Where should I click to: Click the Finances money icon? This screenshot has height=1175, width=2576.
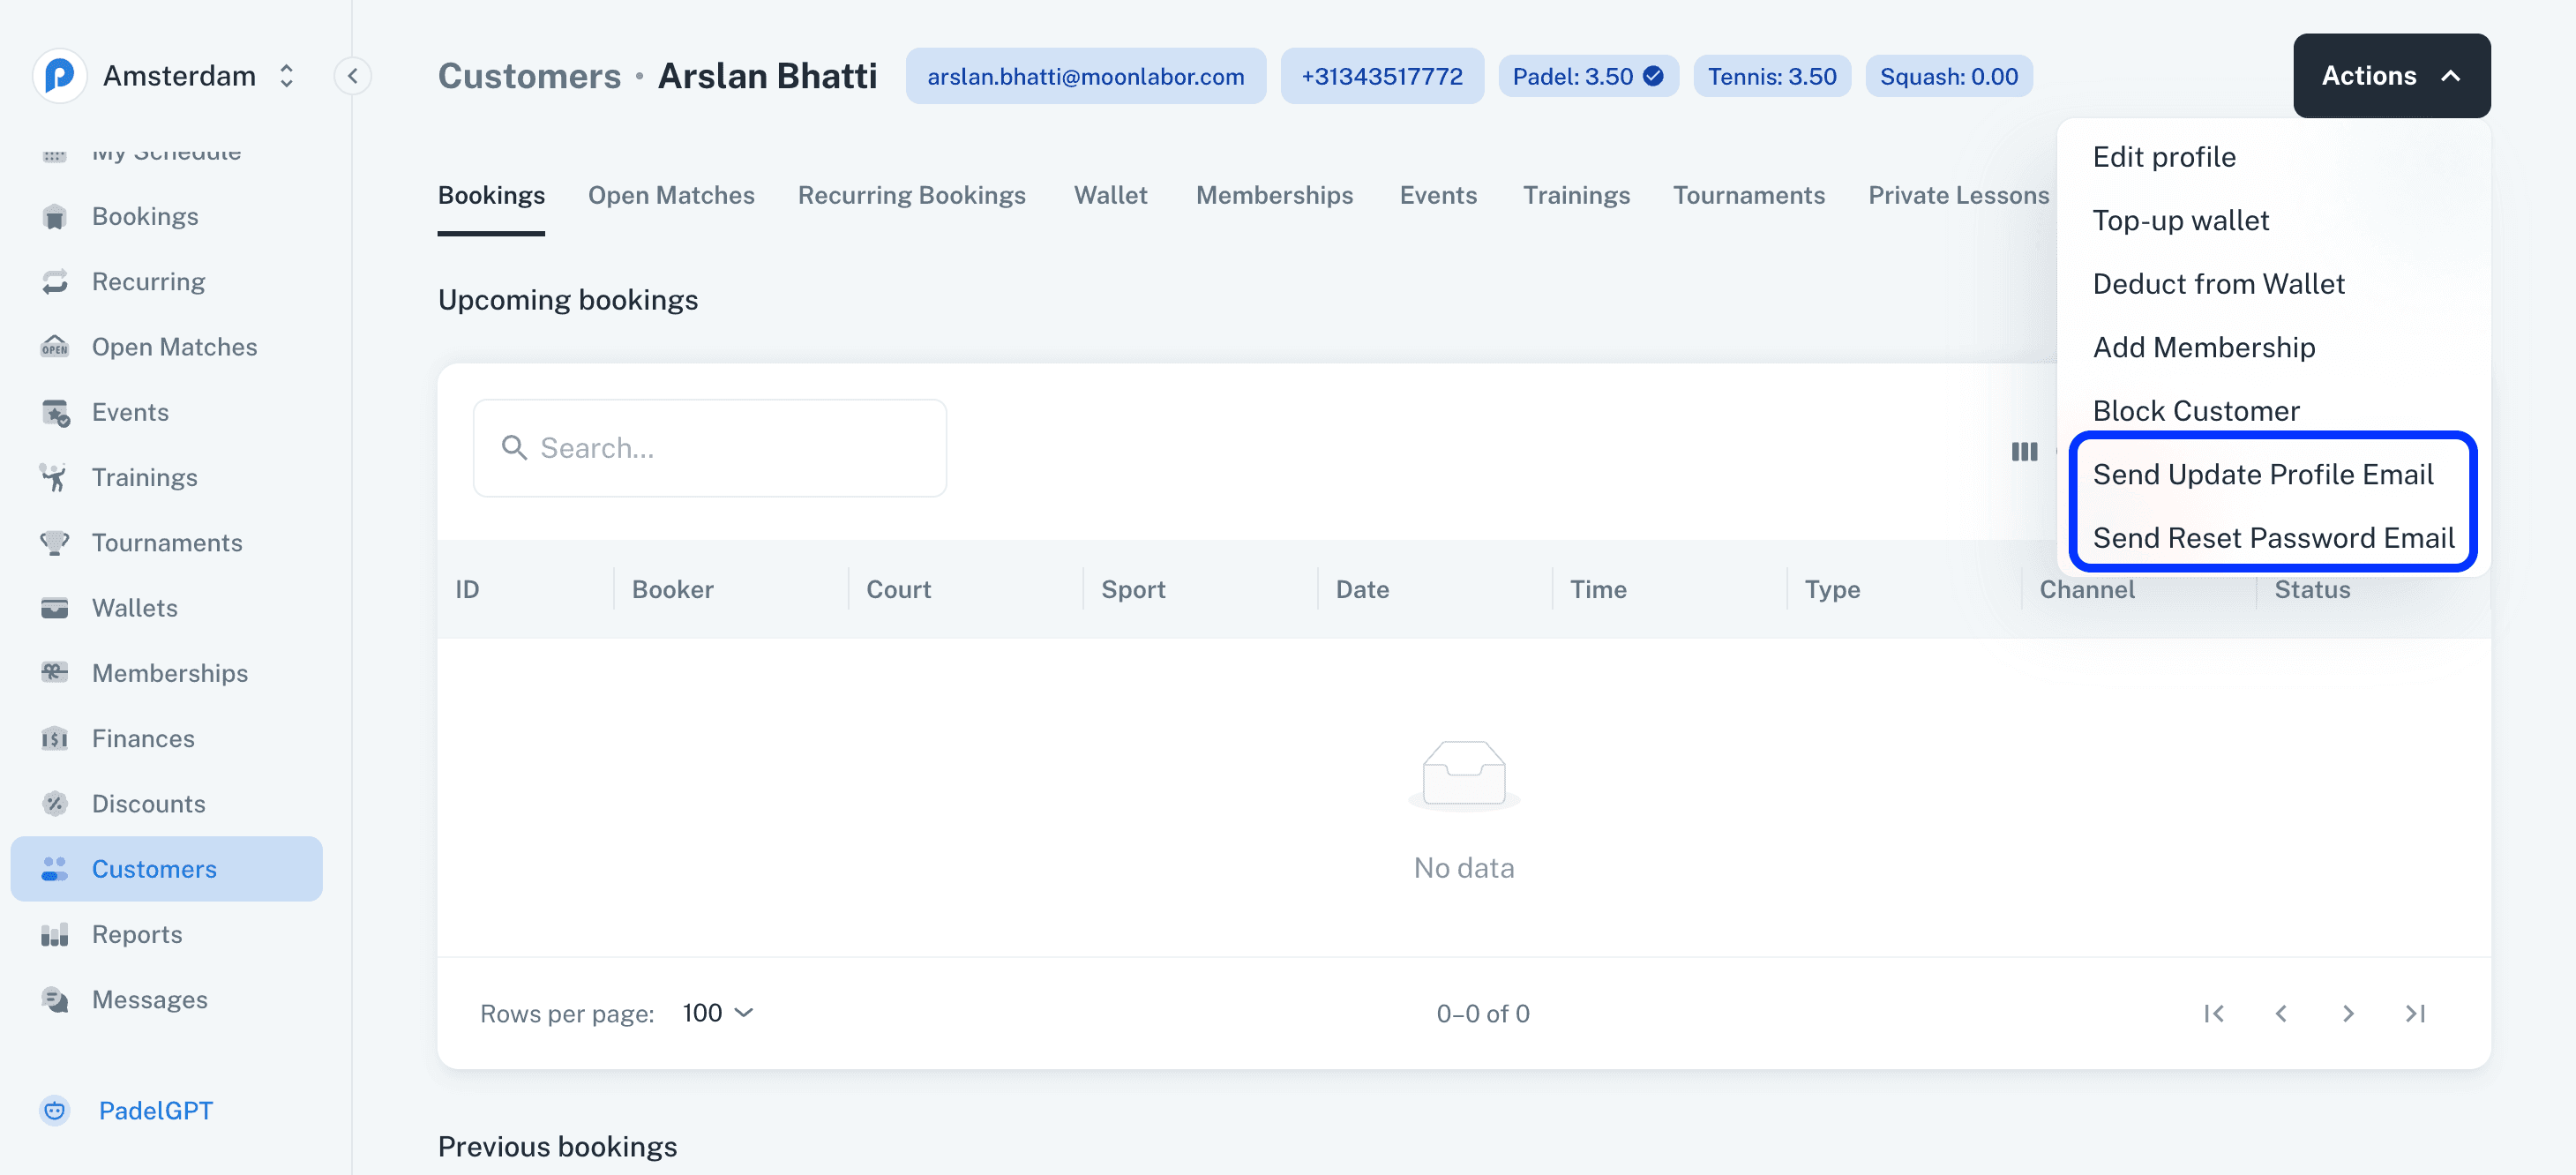[55, 738]
